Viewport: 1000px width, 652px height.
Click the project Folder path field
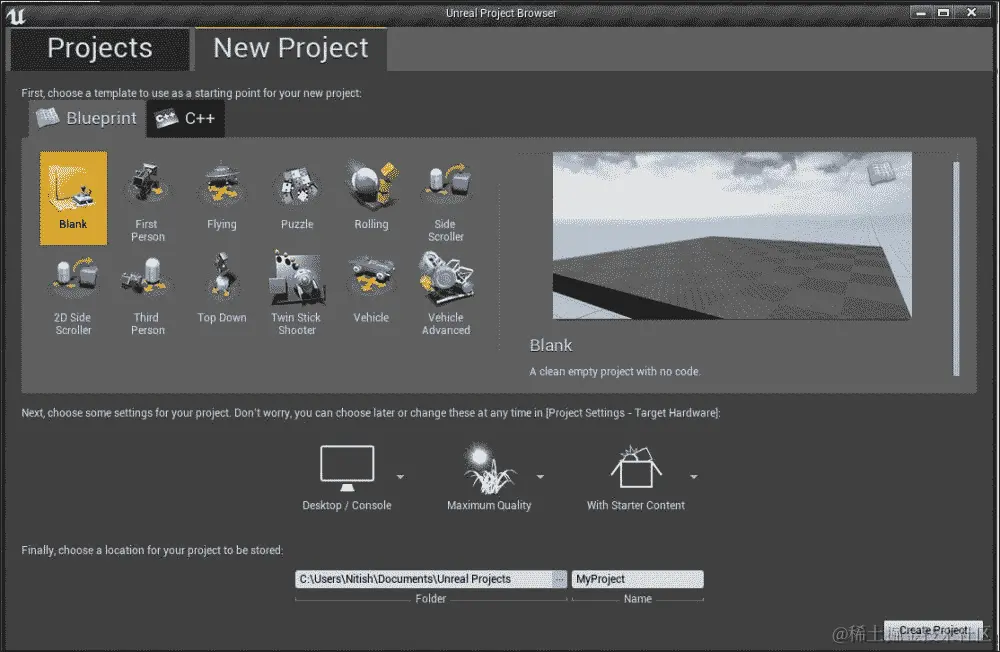tap(423, 579)
